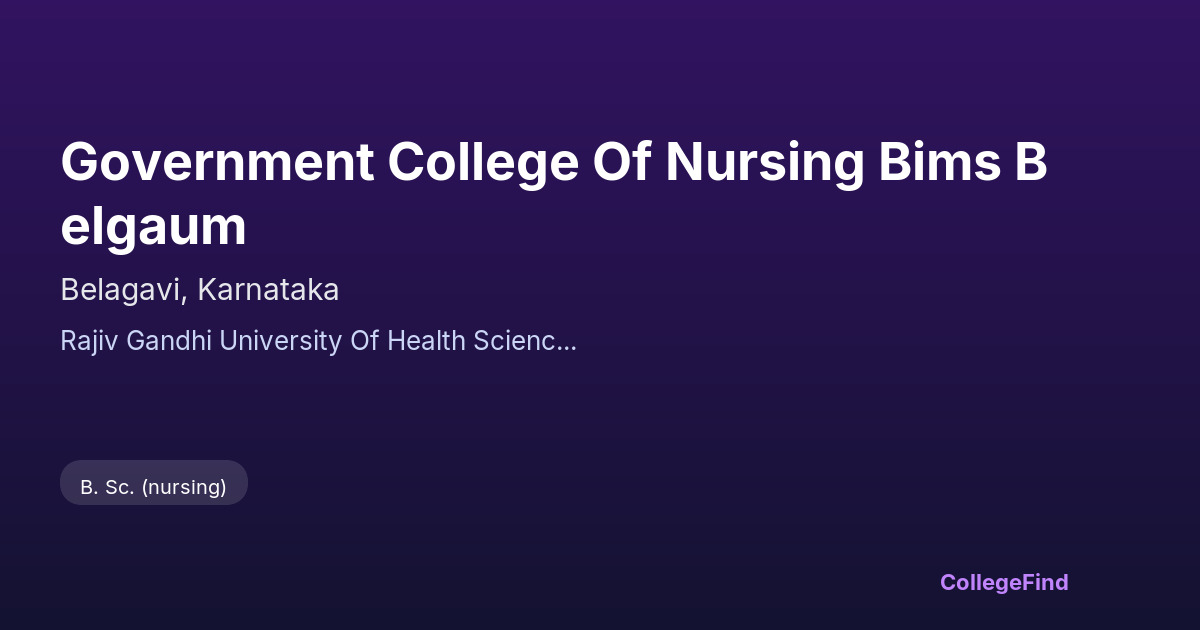Select the B. Sc. (nursing) course tag
This screenshot has width=1200, height=630.
point(154,487)
